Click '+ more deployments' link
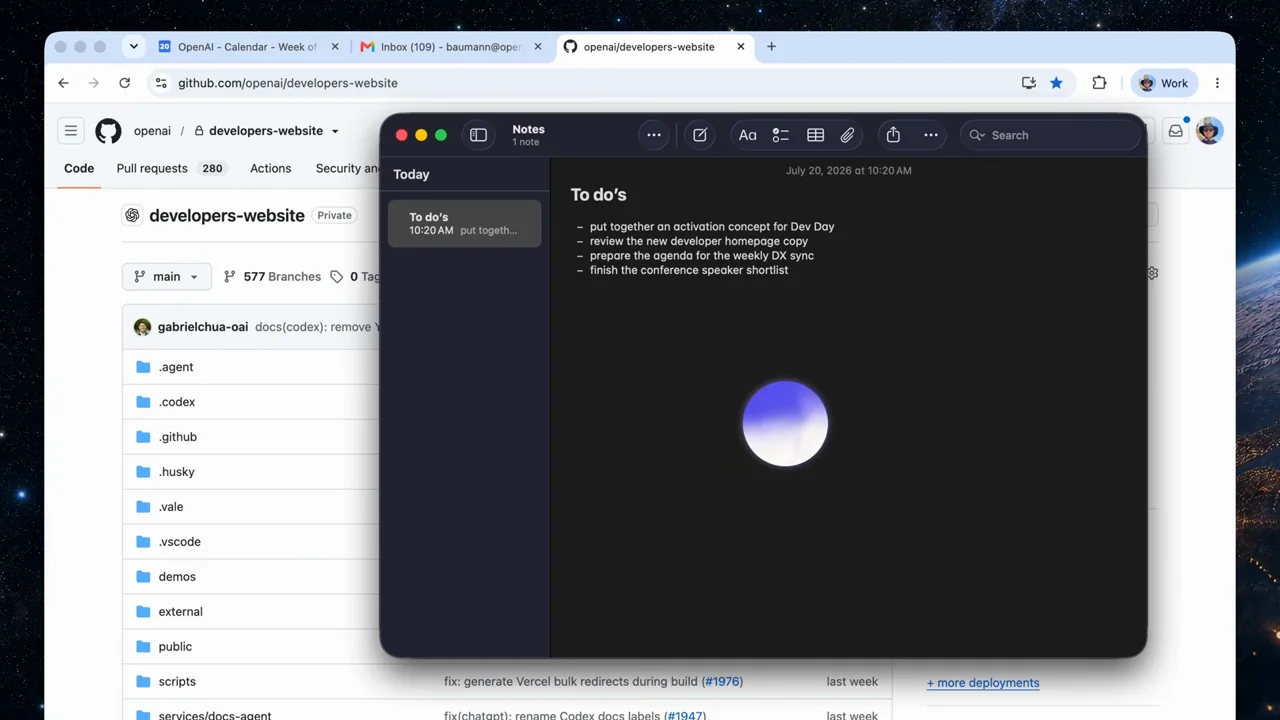Viewport: 1280px width, 720px height. pos(983,683)
